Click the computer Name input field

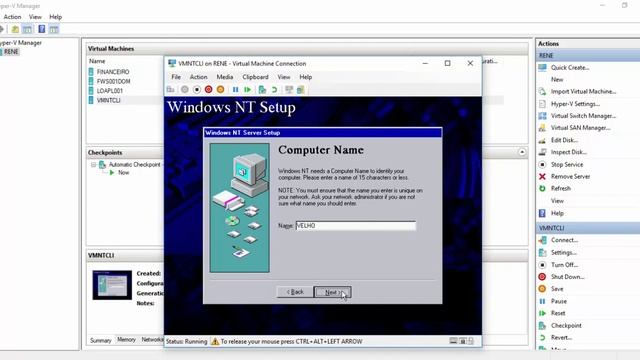pyautogui.click(x=356, y=226)
